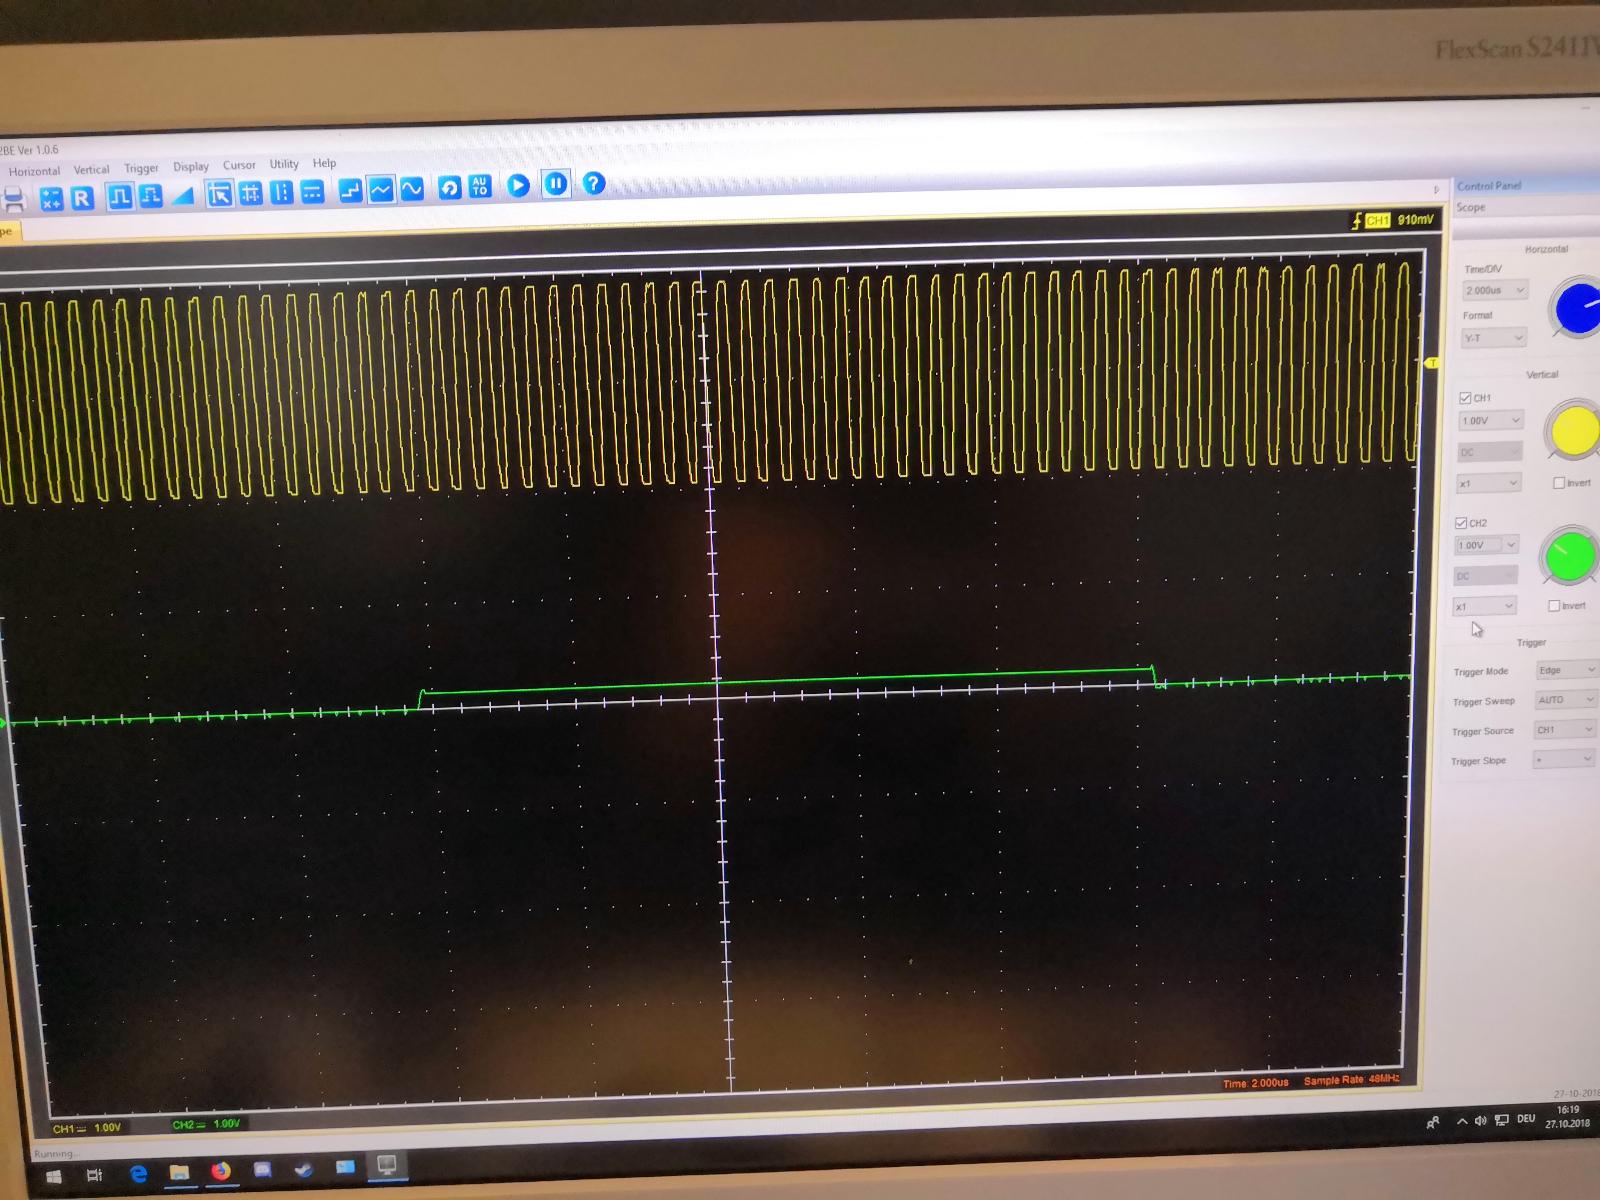
Task: Open the Utility menu
Action: point(284,164)
